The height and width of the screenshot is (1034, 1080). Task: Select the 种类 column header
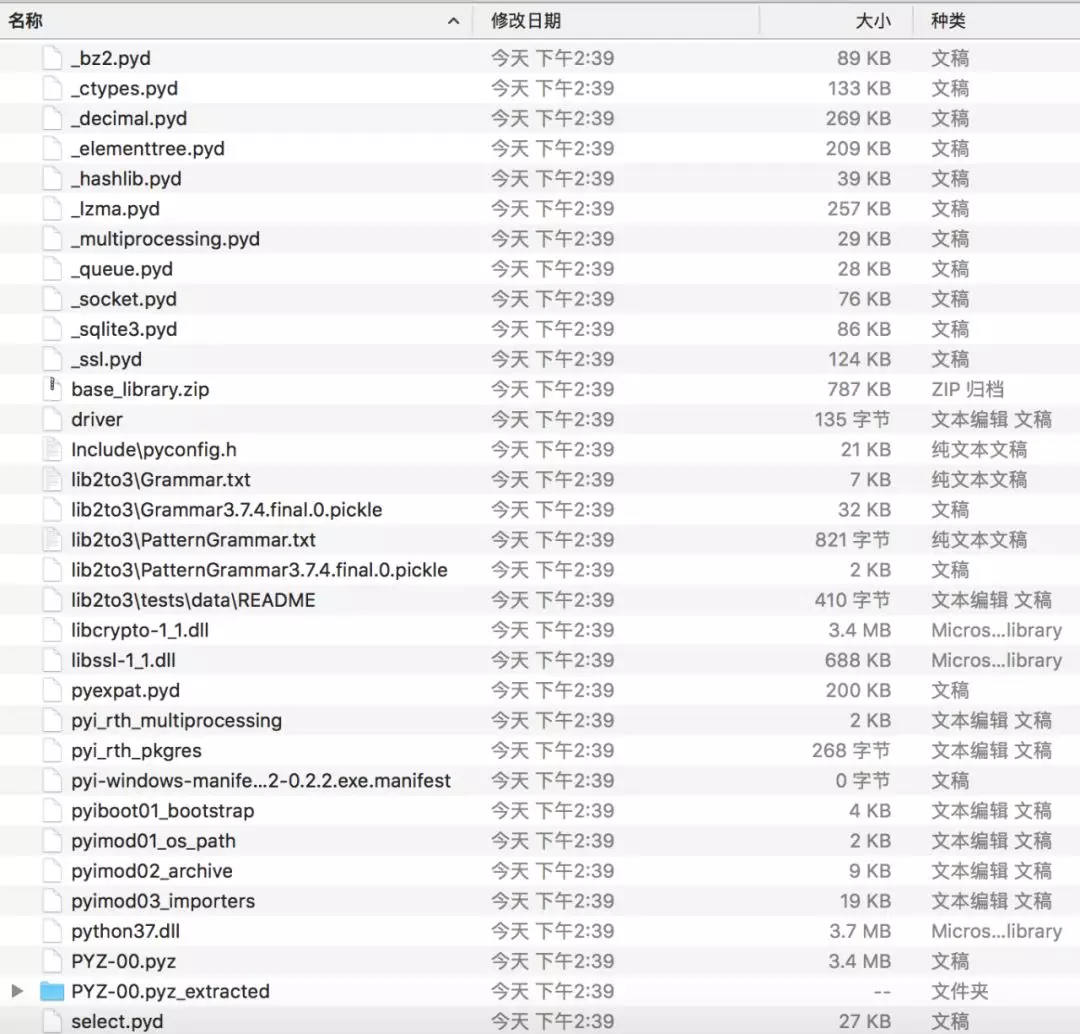[948, 20]
